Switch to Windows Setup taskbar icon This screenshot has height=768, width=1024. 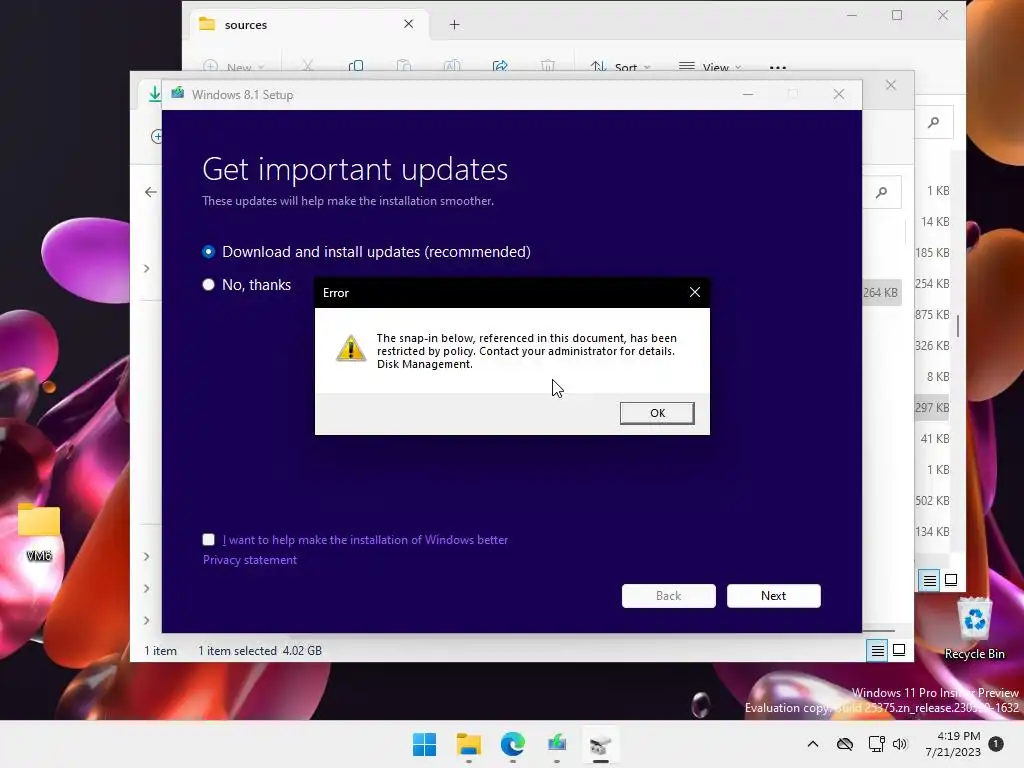[556, 744]
